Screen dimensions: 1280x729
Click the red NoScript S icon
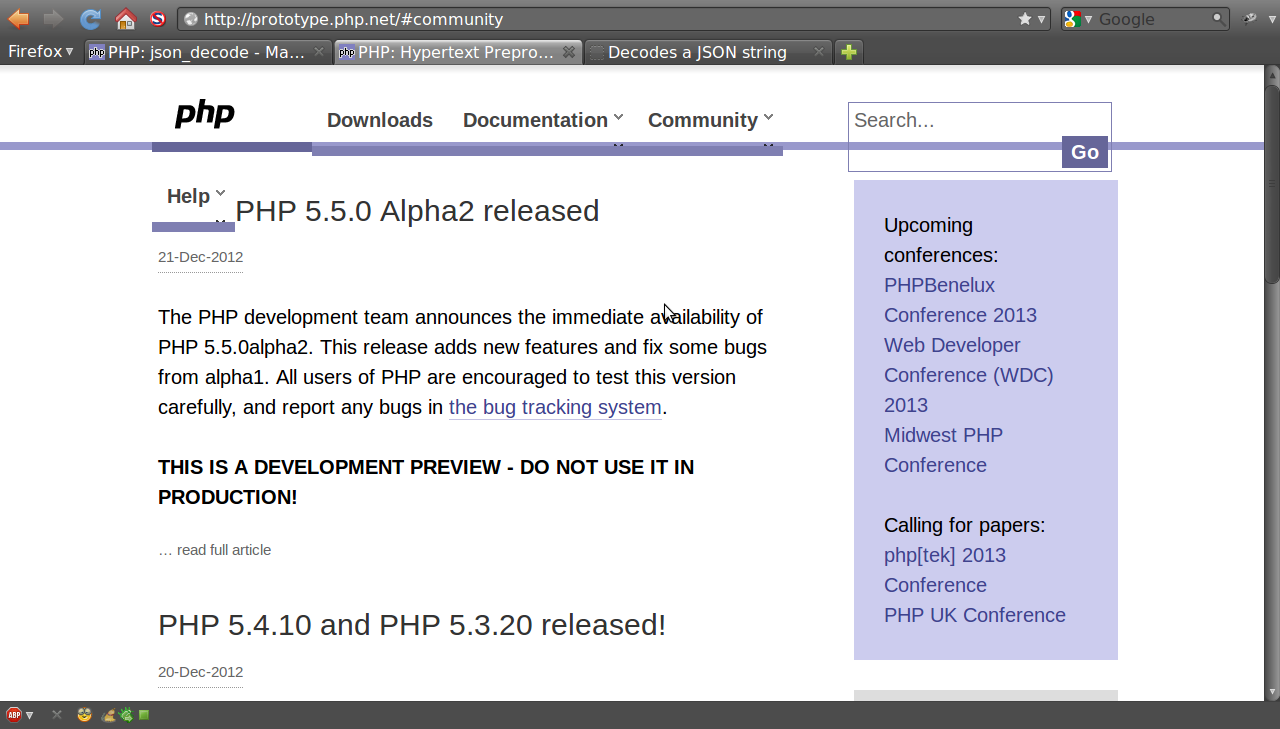158,19
